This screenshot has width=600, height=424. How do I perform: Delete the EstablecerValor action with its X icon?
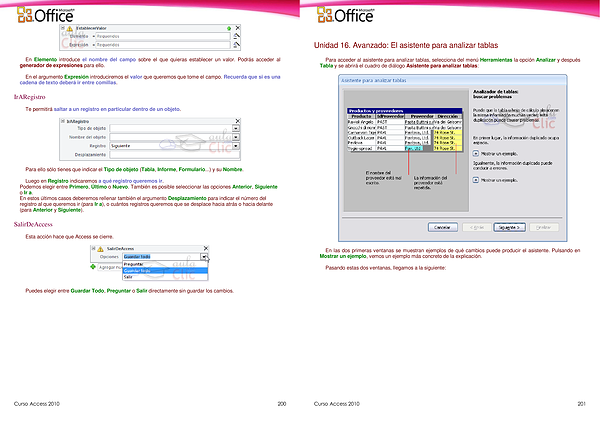click(236, 30)
